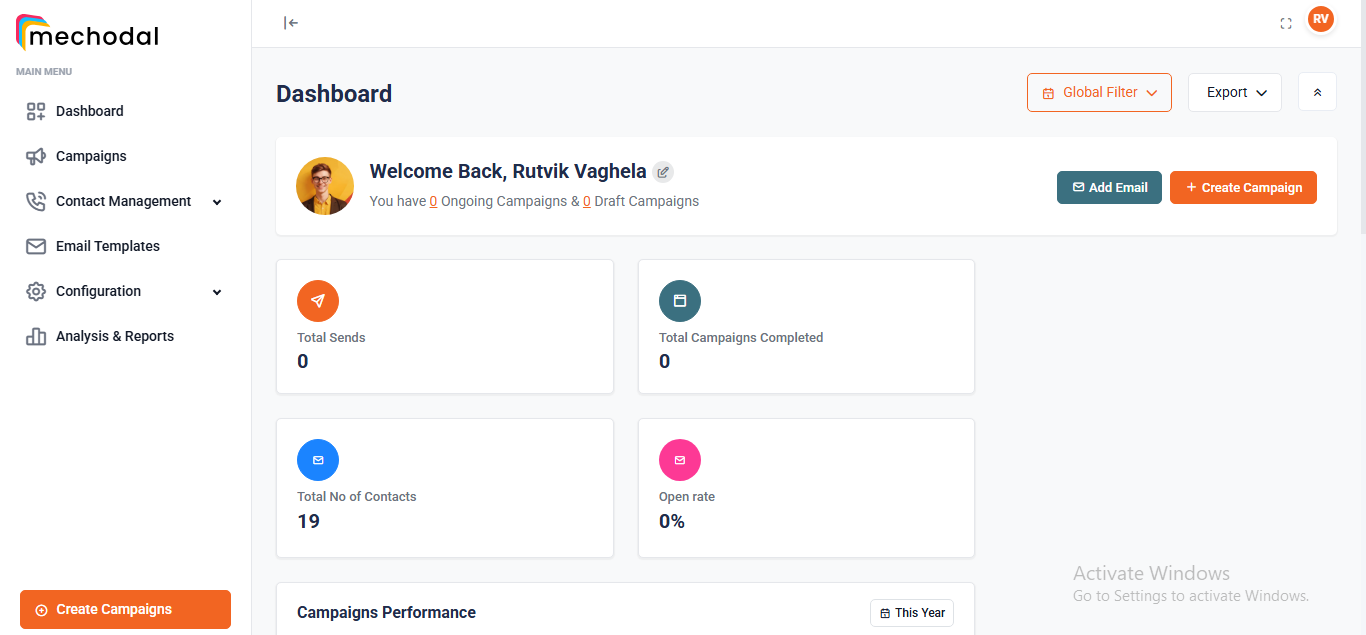This screenshot has width=1366, height=635.
Task: Click the Contact Management phone icon
Action: 36,201
